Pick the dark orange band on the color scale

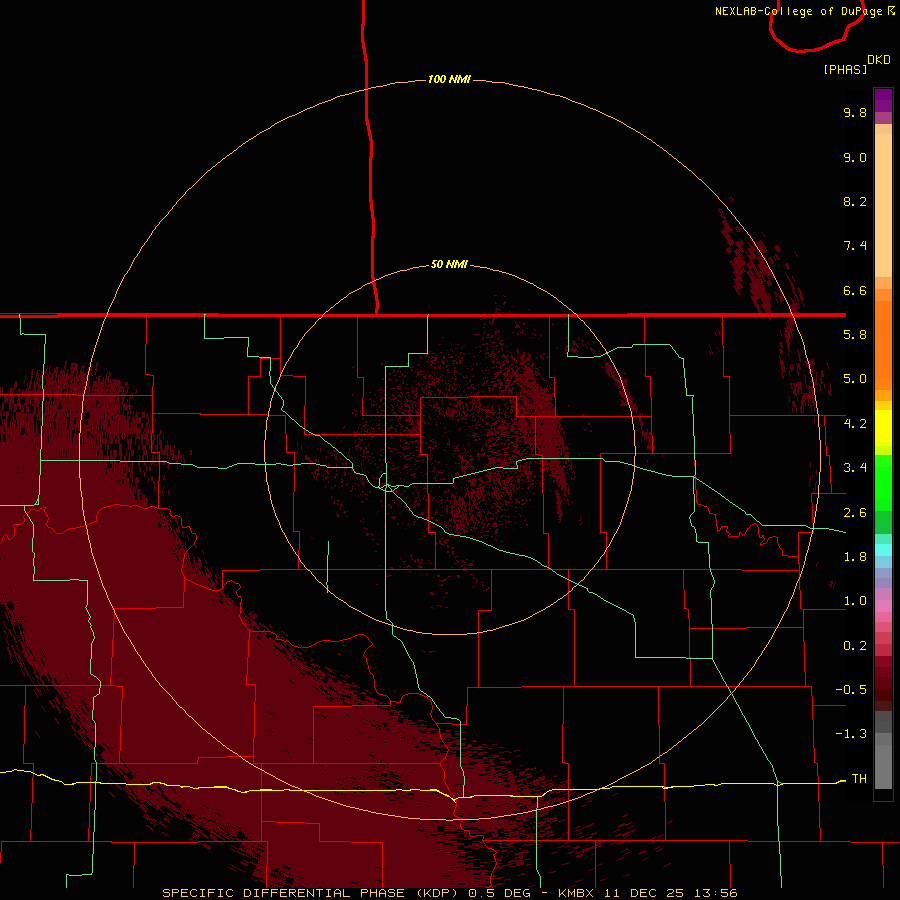883,345
